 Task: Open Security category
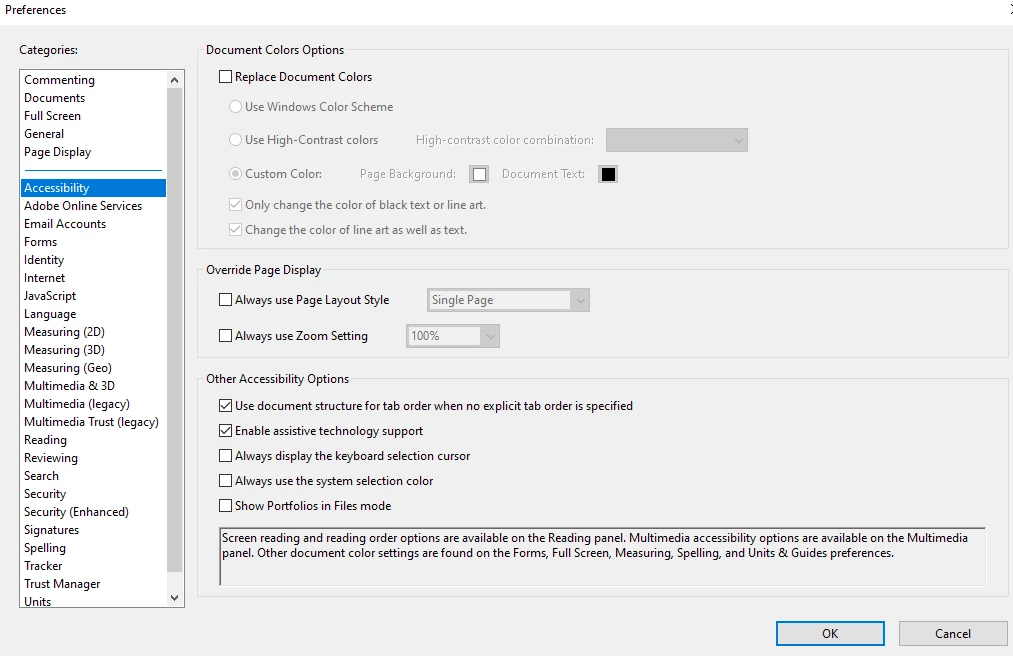(x=93, y=494)
